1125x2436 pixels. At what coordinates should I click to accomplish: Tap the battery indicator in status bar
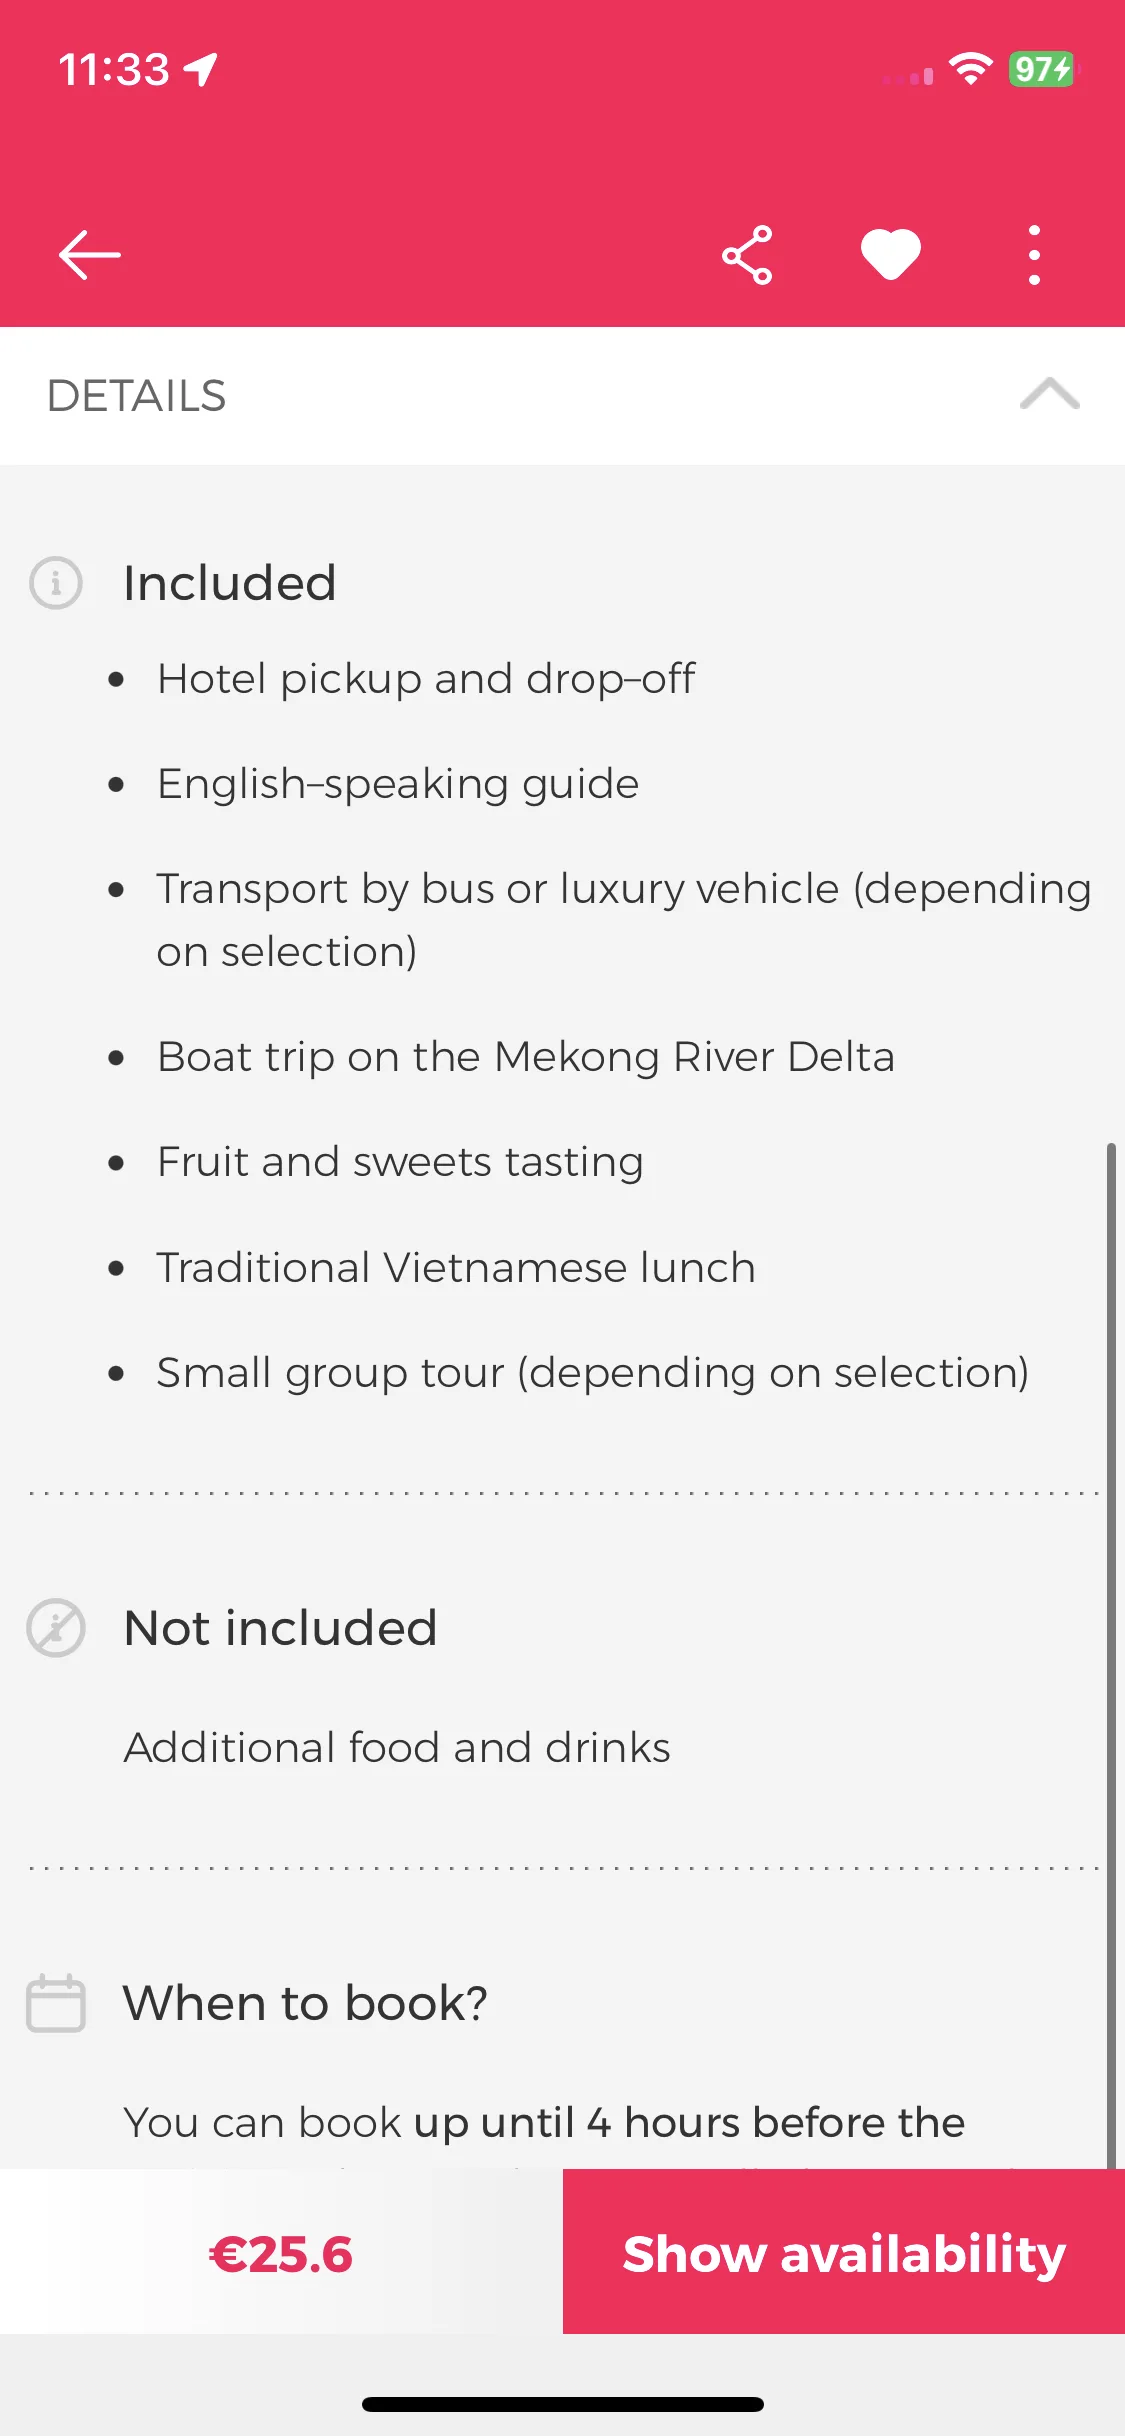tap(1044, 69)
